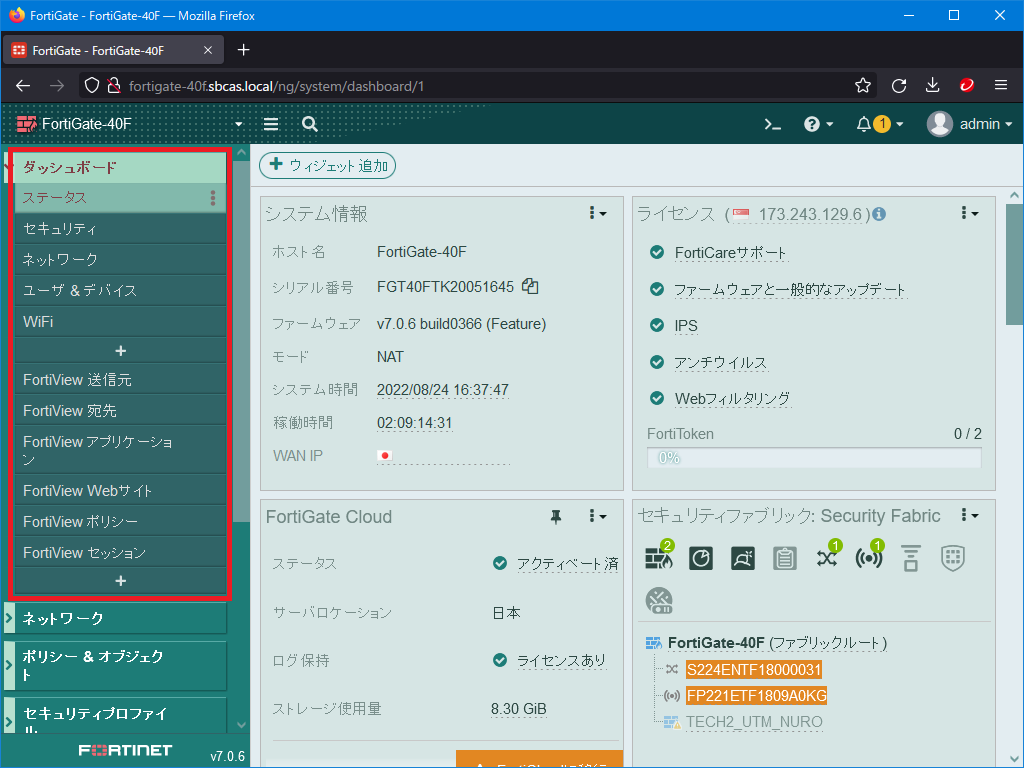Expand the ポリシー & オブジェクト section

[116, 665]
